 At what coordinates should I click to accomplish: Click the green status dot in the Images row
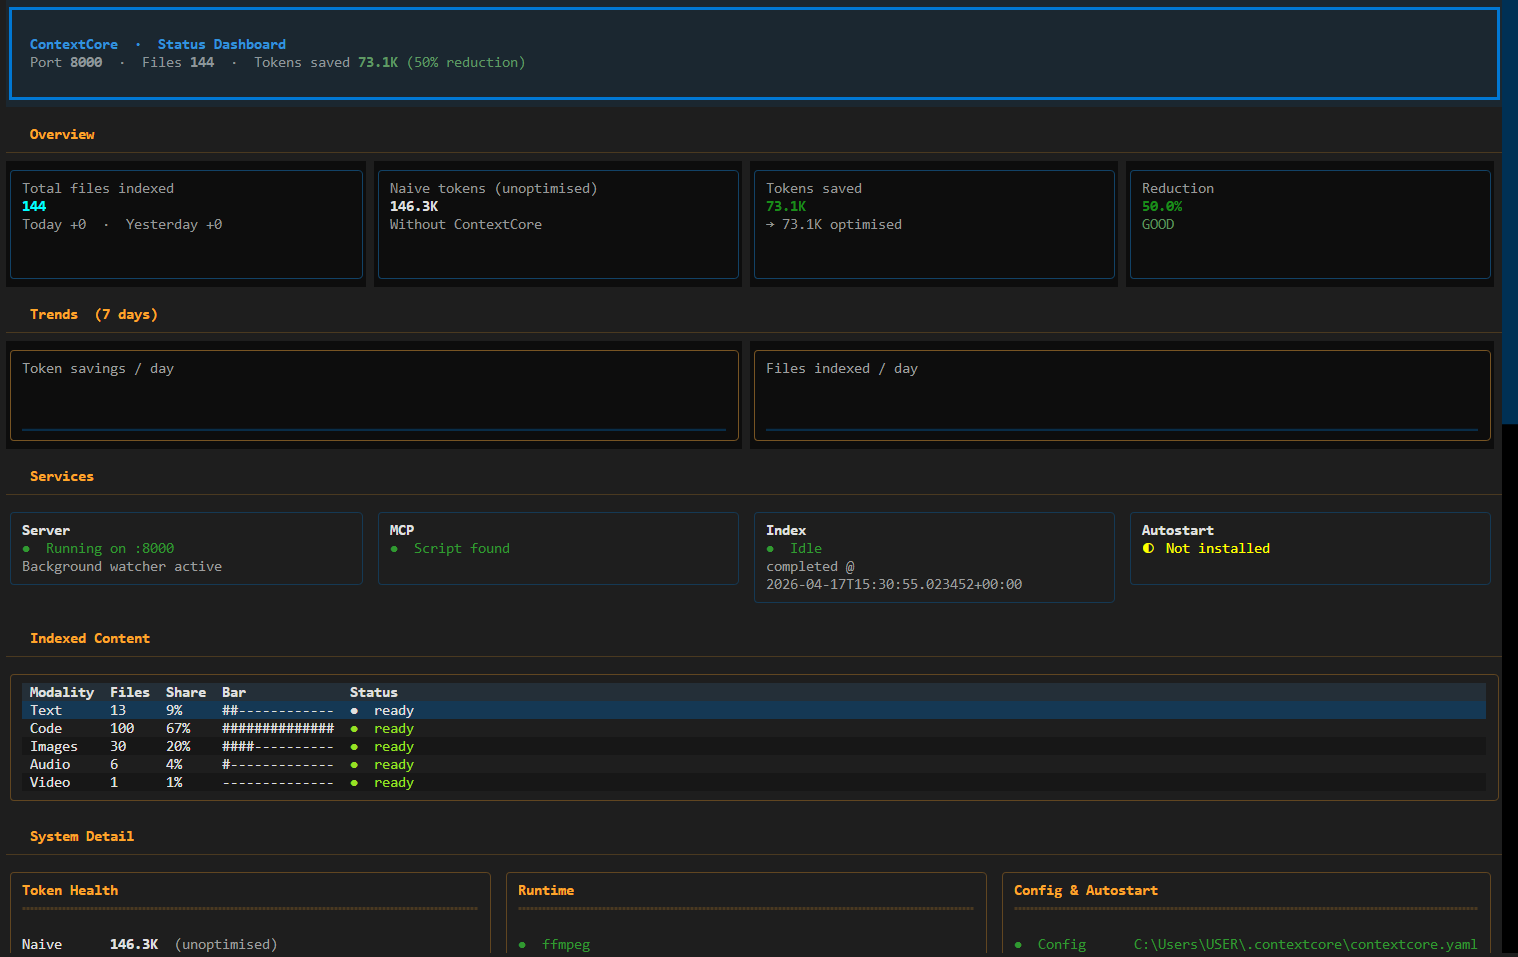pyautogui.click(x=354, y=747)
